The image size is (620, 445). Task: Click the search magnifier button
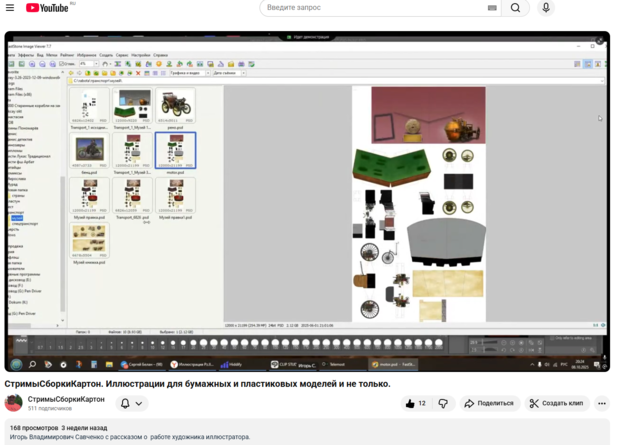[515, 8]
